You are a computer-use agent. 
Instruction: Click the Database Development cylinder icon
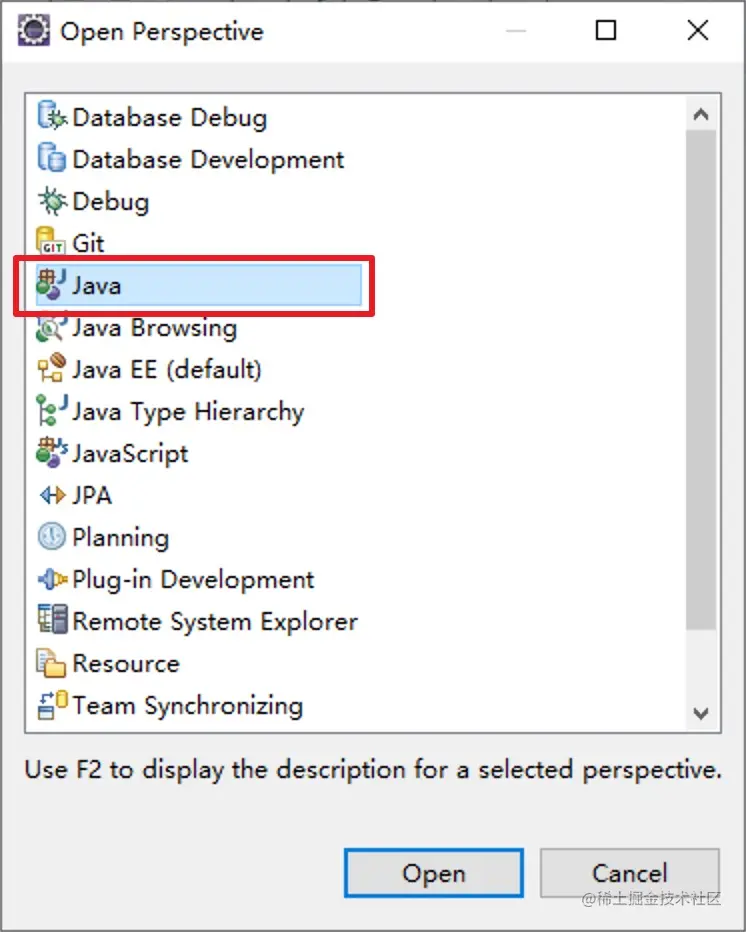coord(52,158)
